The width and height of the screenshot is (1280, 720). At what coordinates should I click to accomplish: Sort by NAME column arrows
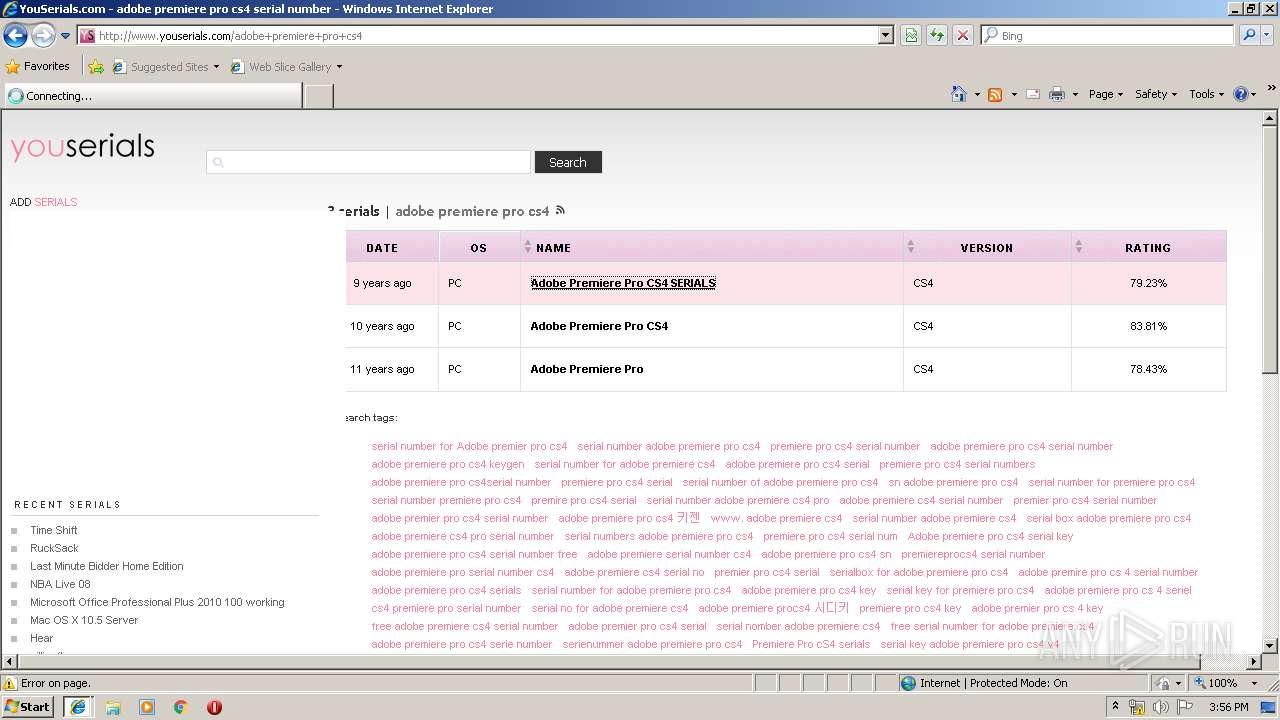coord(528,247)
